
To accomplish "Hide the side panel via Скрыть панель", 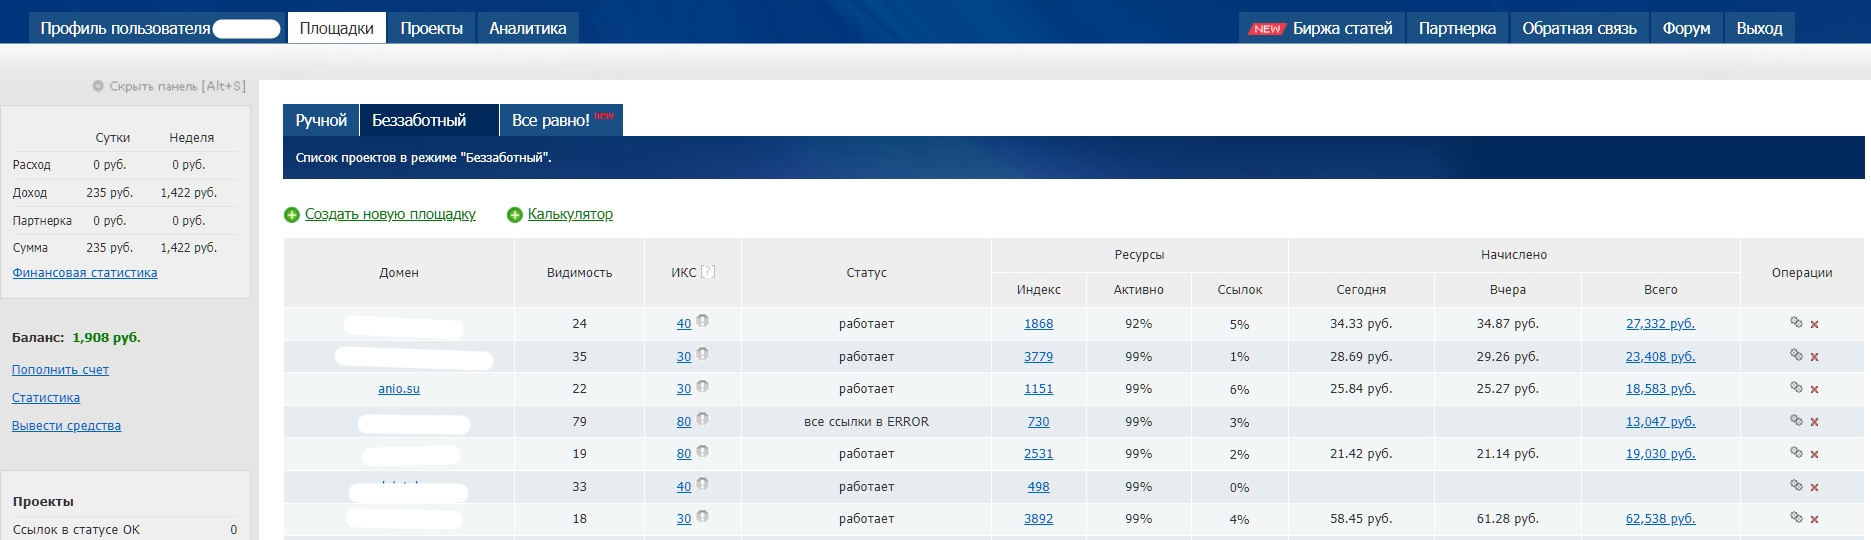I will tap(169, 86).
